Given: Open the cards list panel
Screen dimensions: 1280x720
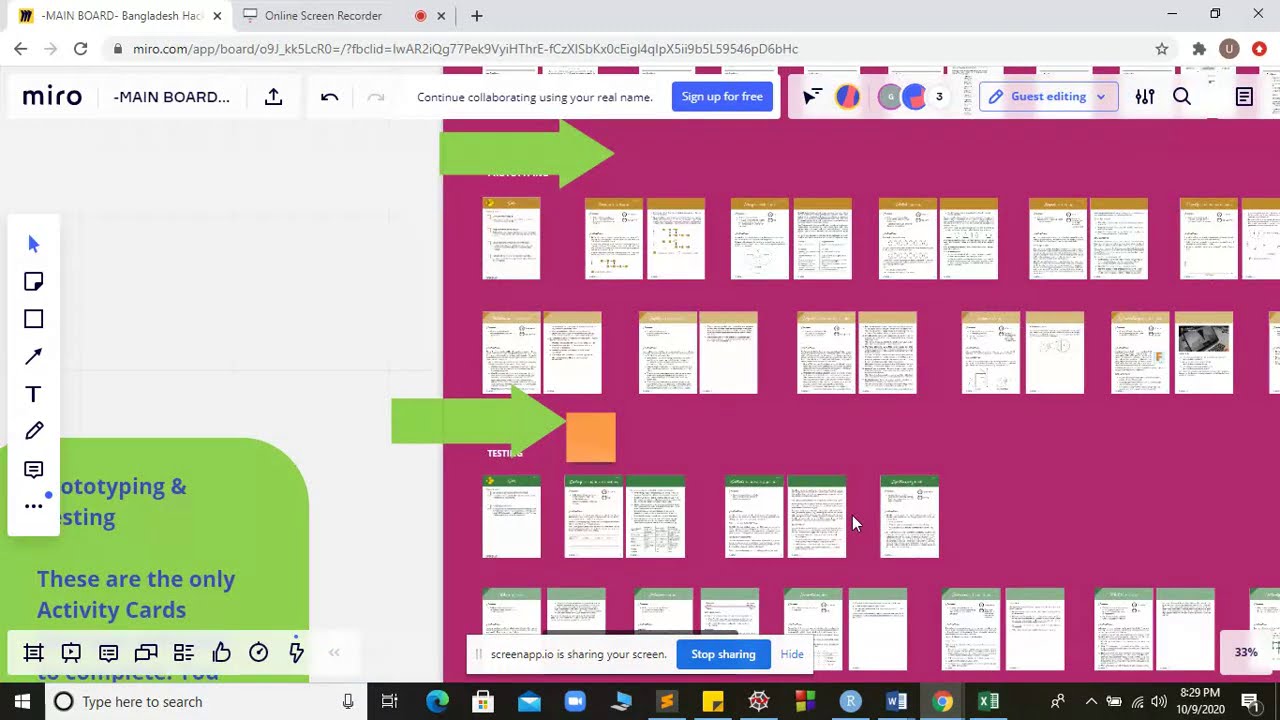Looking at the screenshot, I should 183,653.
